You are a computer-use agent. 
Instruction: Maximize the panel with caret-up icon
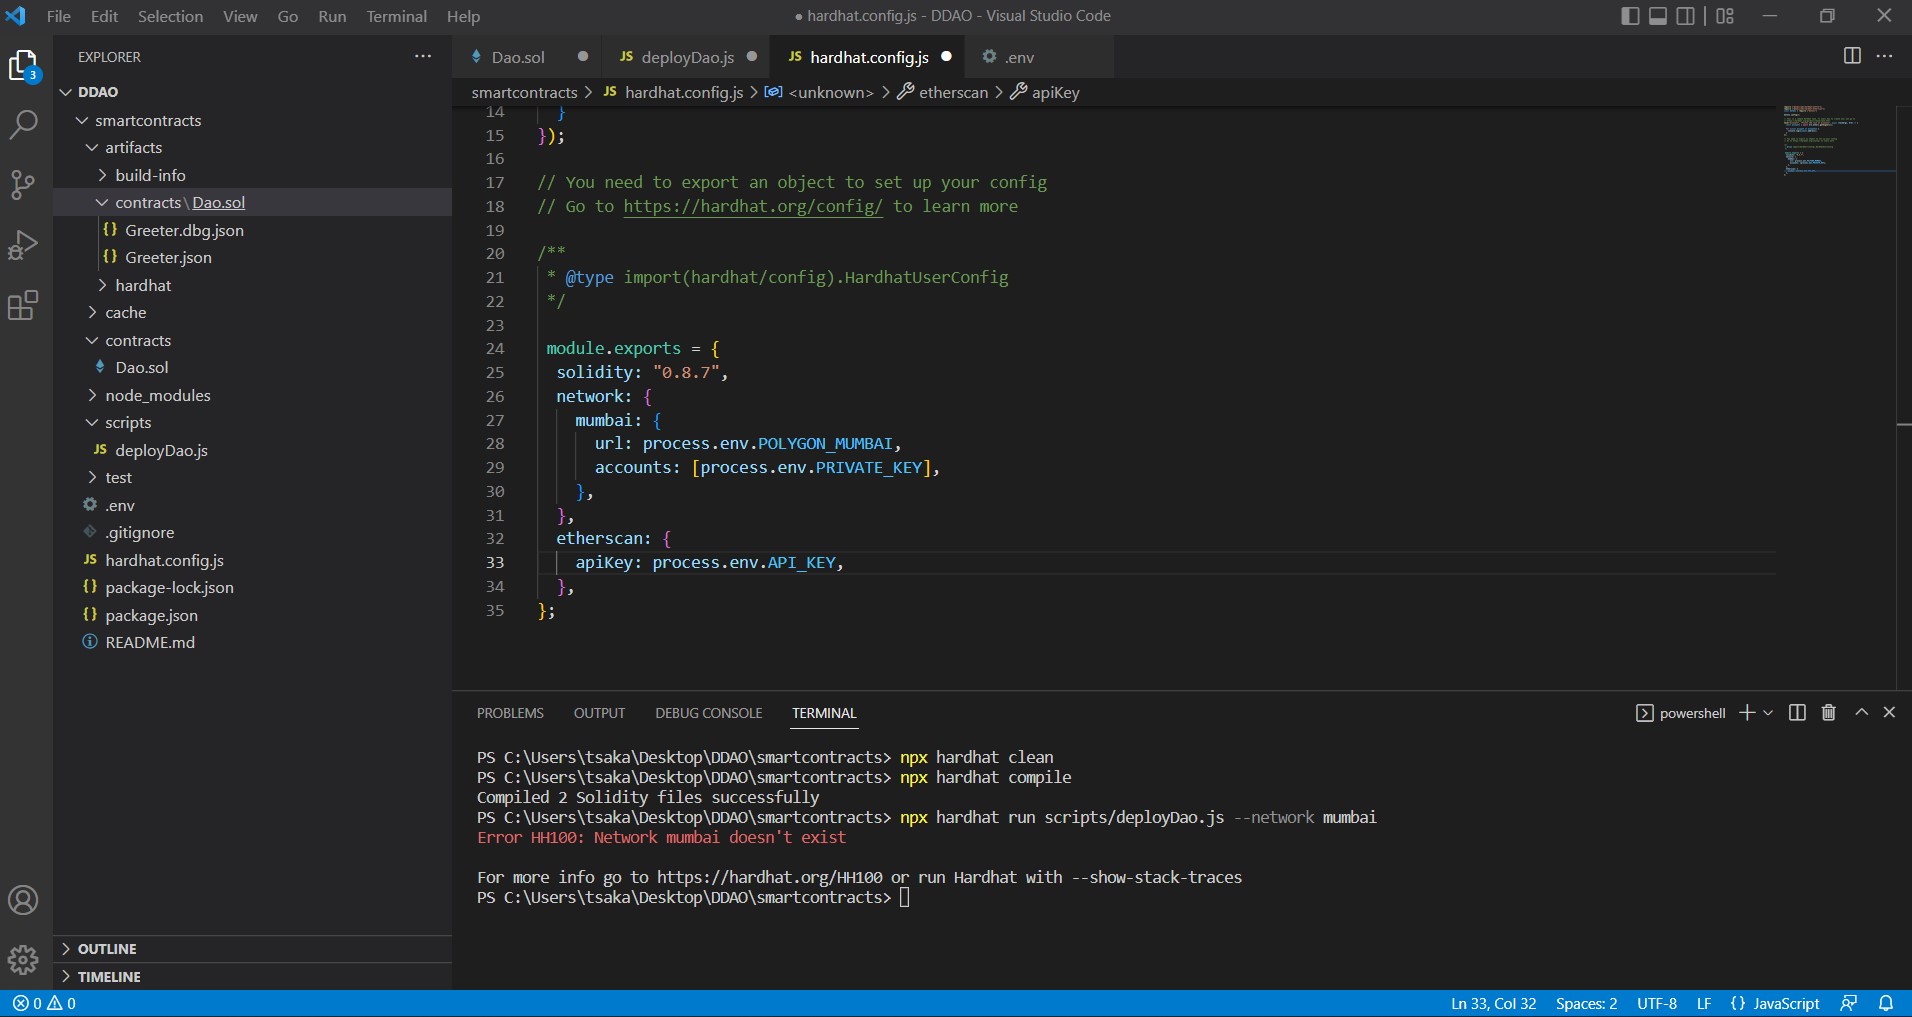pyautogui.click(x=1861, y=712)
